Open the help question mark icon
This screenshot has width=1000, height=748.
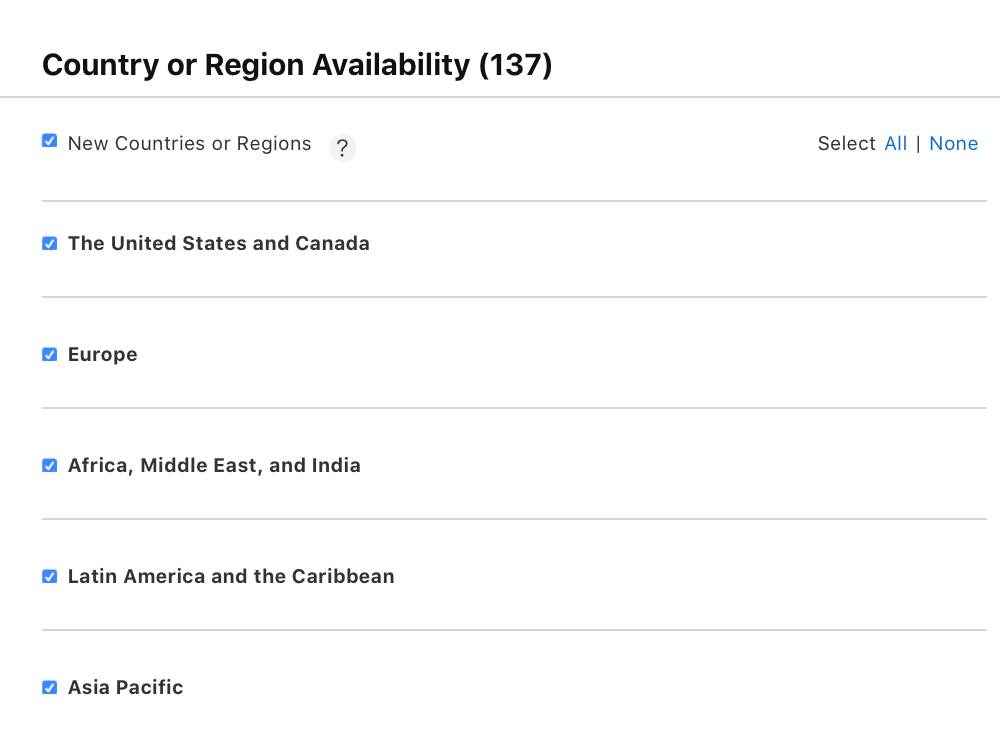click(x=342, y=148)
